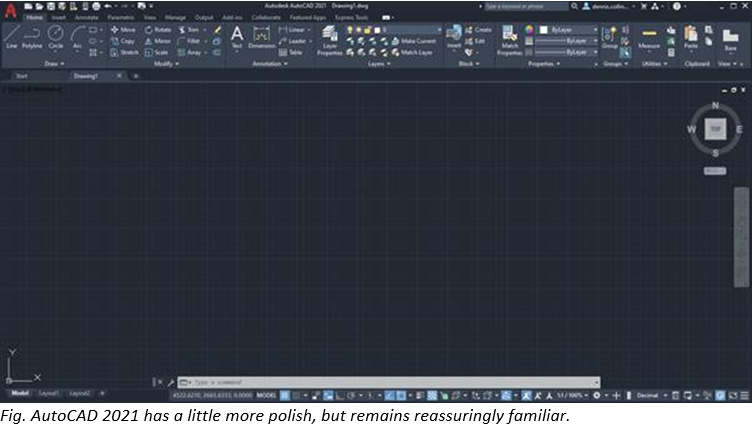This screenshot has height=430, width=754.
Task: Toggle annotation visibility in status bar
Action: tap(527, 395)
